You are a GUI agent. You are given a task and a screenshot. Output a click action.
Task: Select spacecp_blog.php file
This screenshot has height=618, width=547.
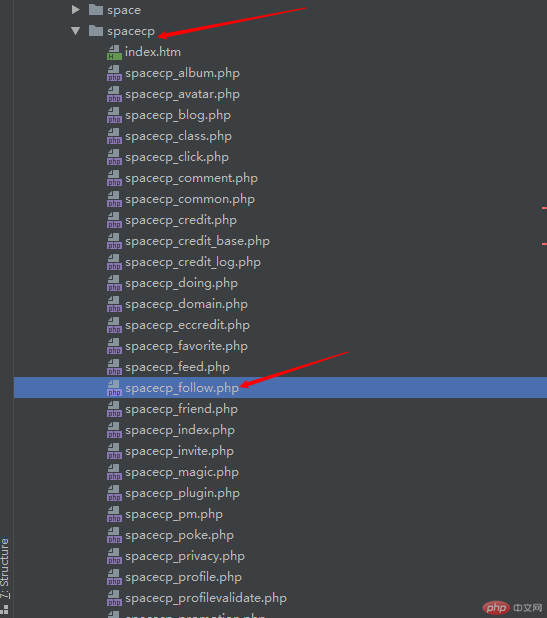coord(178,115)
